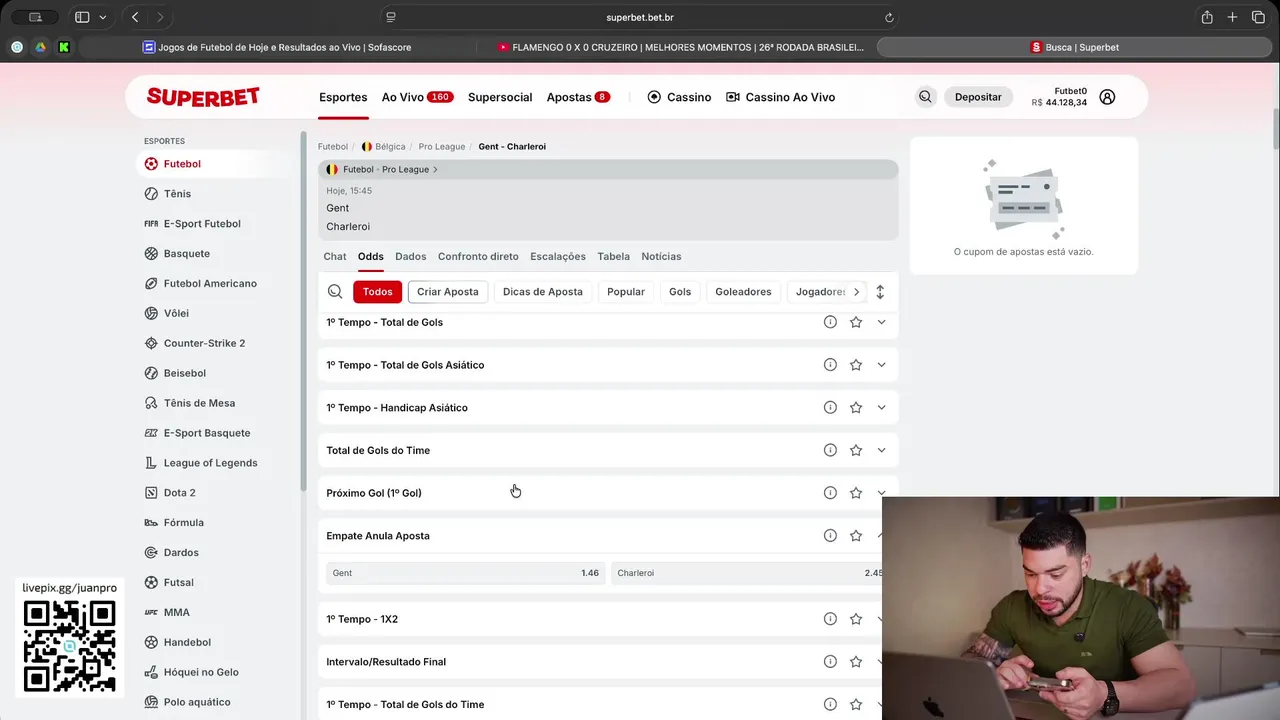1280x720 pixels.
Task: Open League of Legends category
Action: (x=200, y=463)
